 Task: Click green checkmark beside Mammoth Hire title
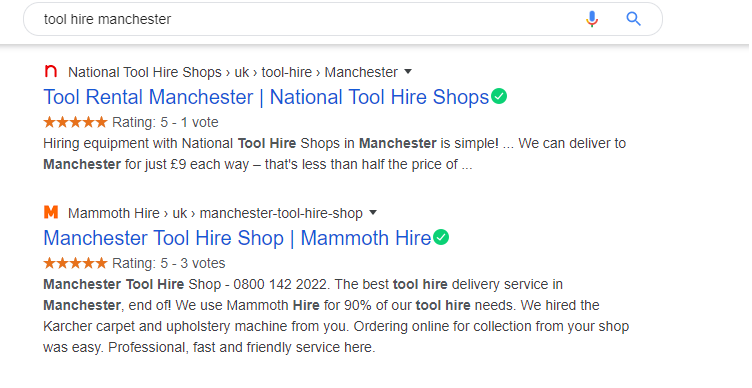(441, 237)
